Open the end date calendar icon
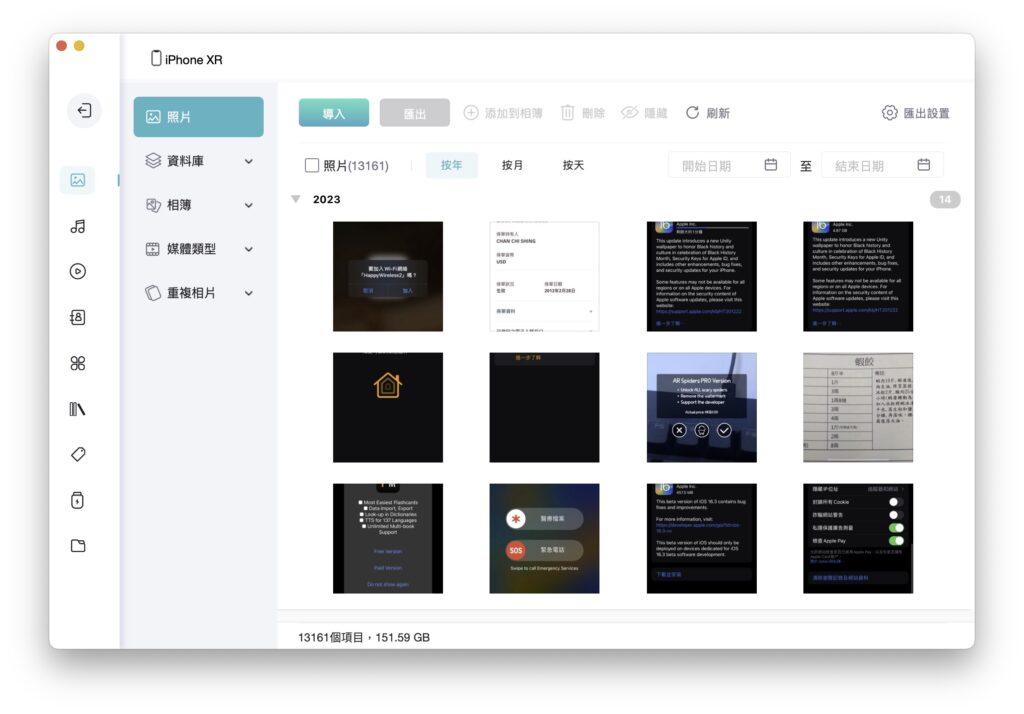This screenshot has height=714, width=1024. 923,165
